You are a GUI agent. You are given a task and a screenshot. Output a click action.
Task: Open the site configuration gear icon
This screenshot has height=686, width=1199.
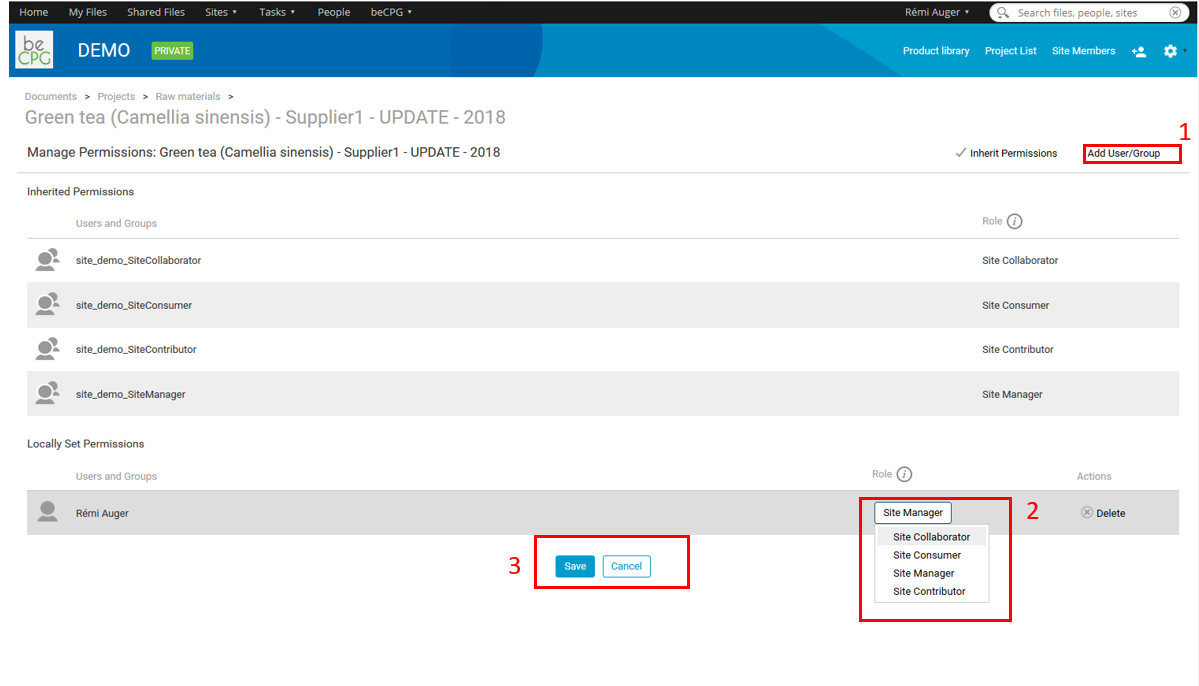(x=1171, y=51)
